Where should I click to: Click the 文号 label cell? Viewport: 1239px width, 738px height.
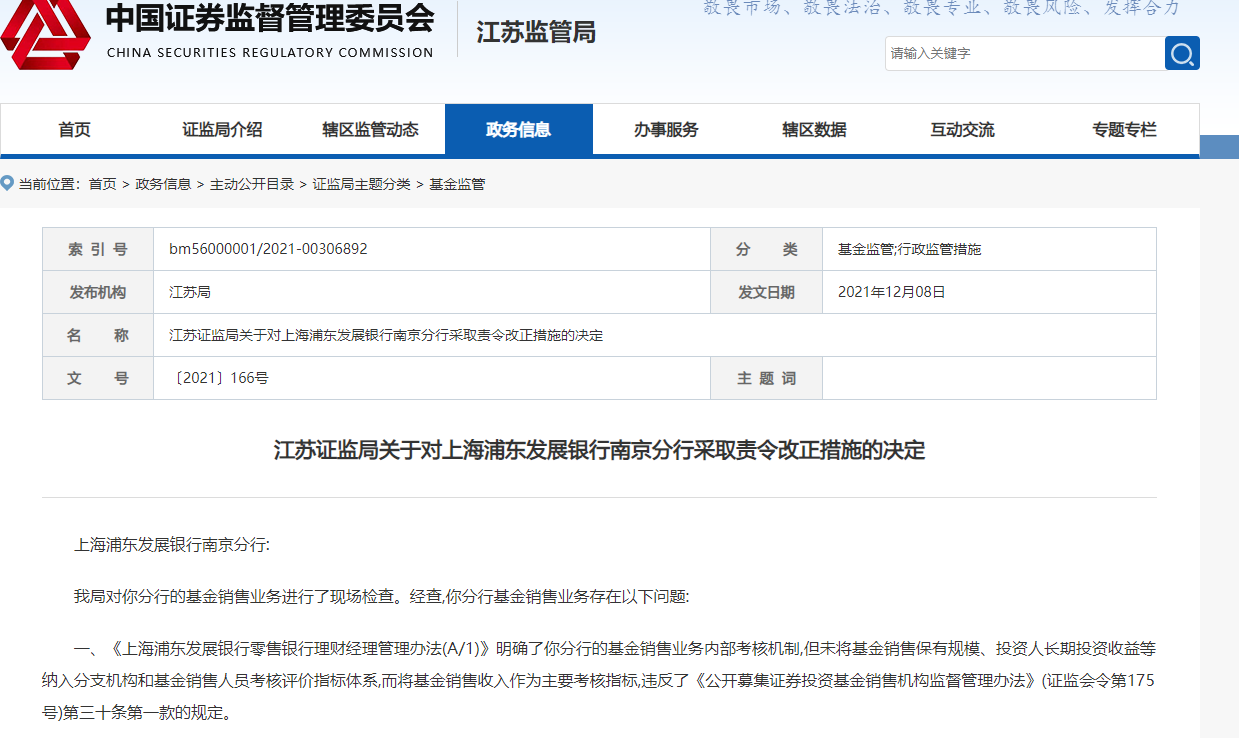click(98, 378)
